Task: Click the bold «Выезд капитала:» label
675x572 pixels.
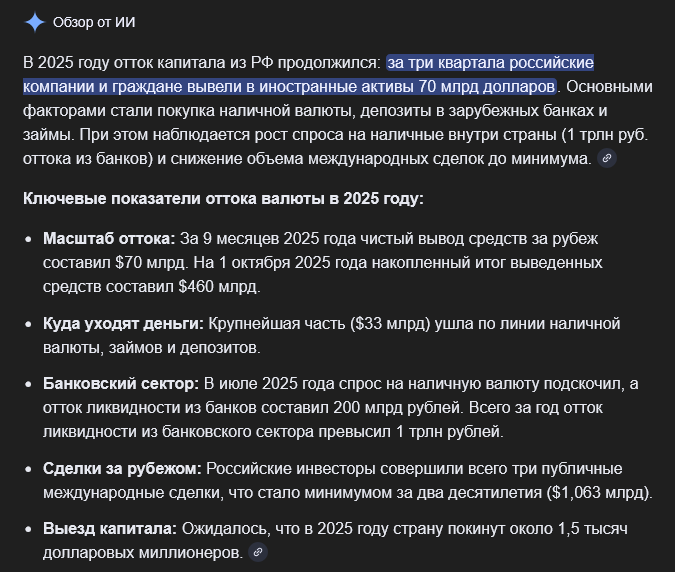Action: [110, 528]
